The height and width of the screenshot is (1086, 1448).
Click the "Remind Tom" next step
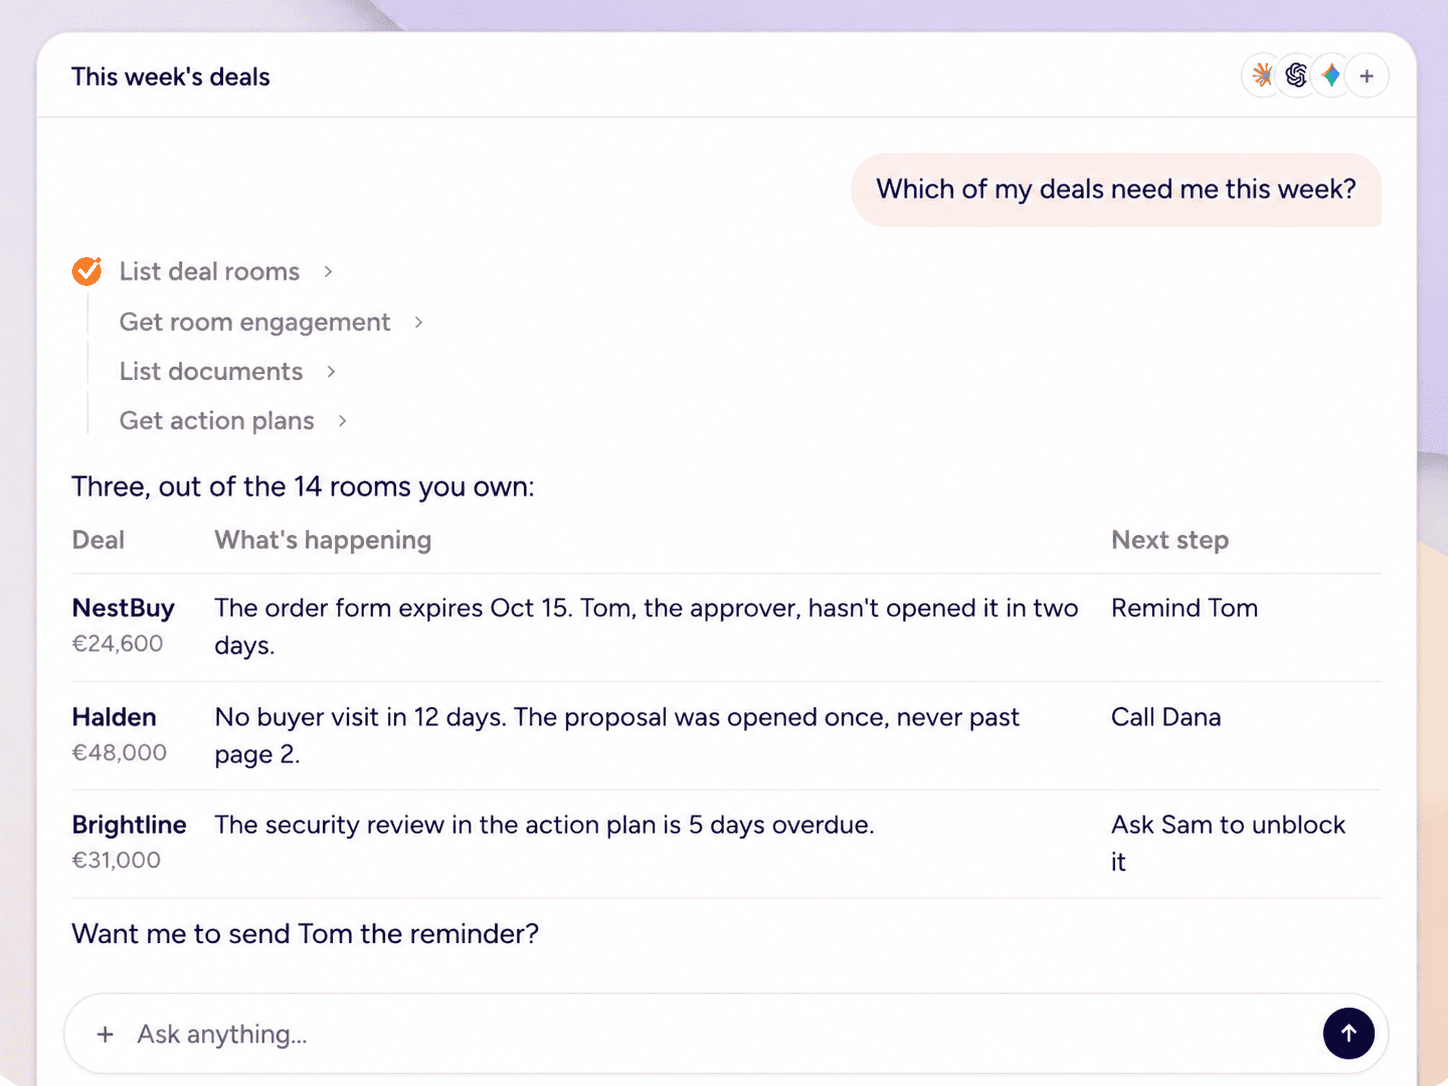pos(1184,608)
